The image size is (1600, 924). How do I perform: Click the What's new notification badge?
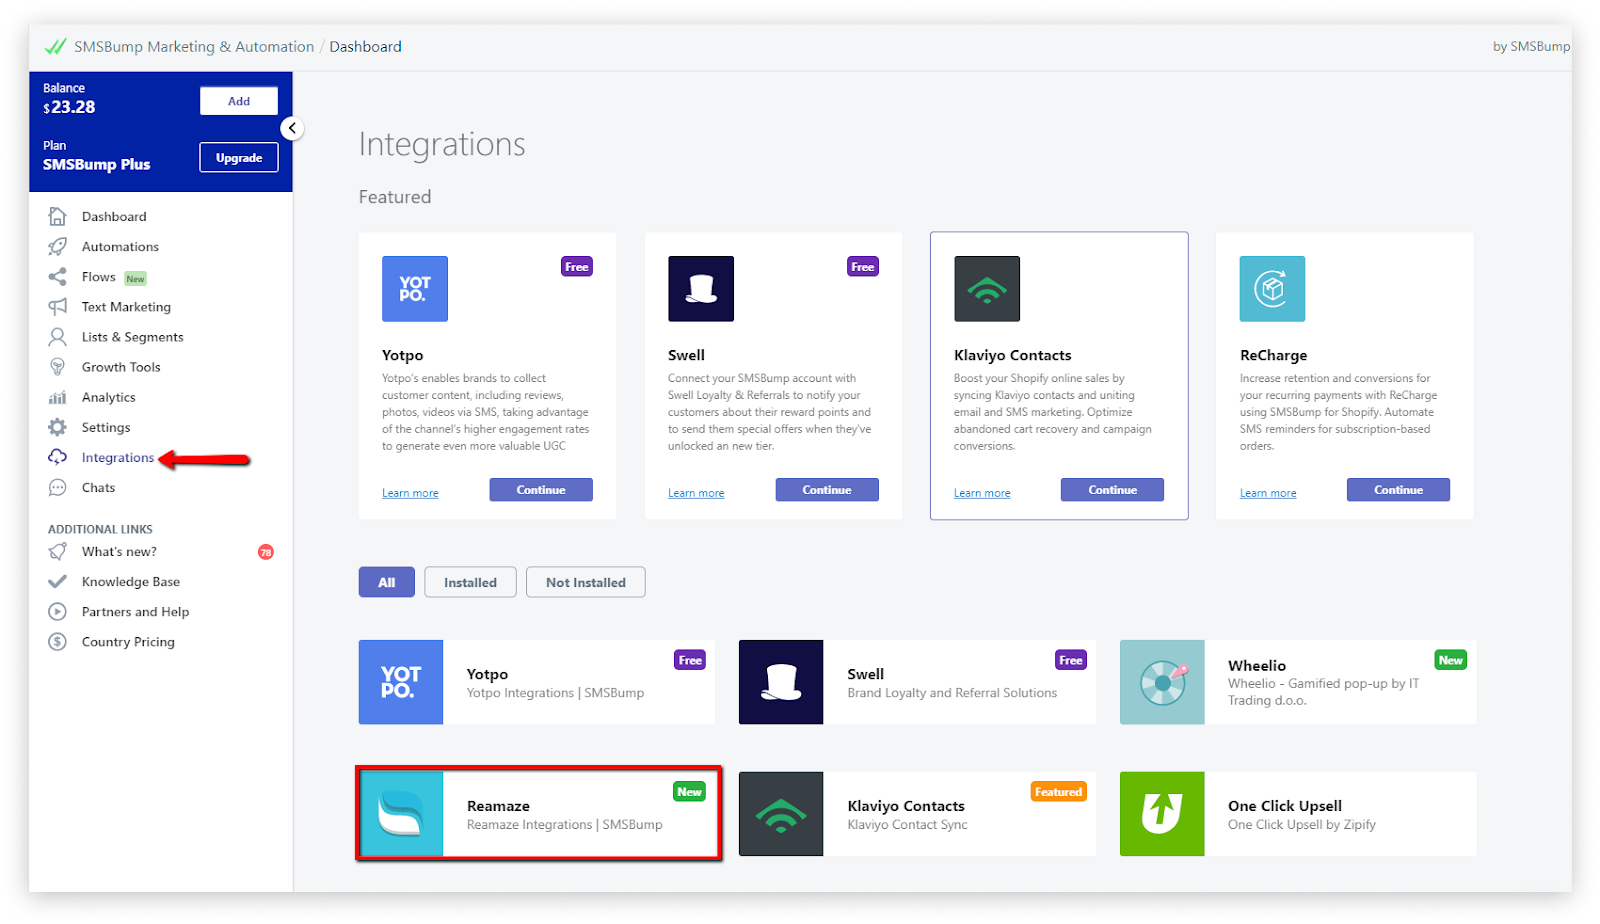point(266,552)
